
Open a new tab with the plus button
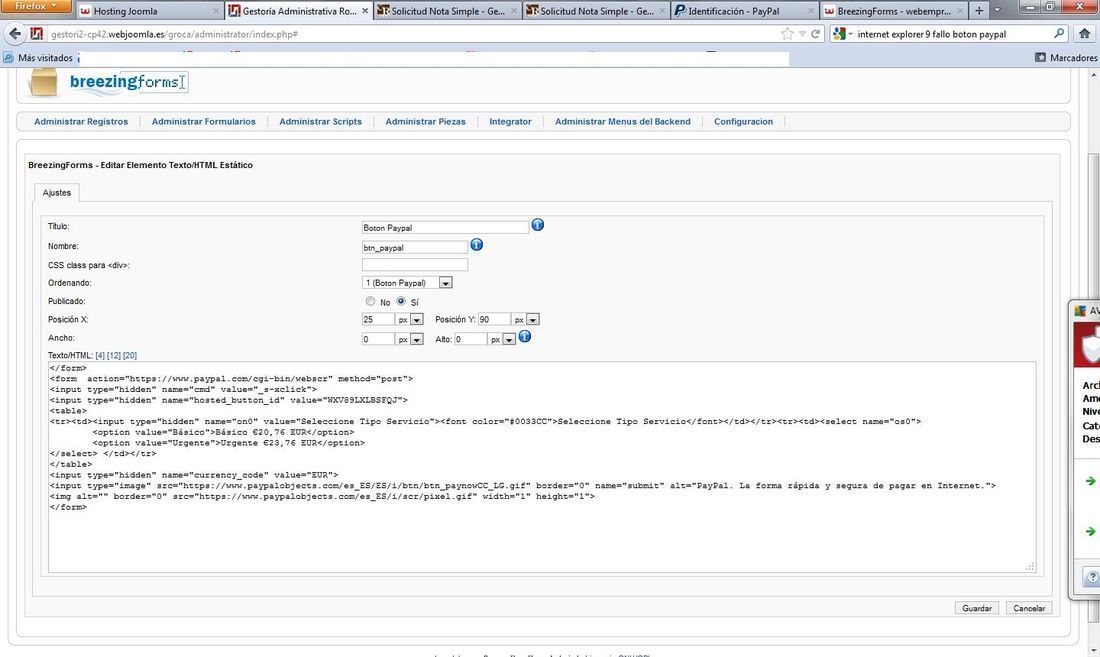979,11
